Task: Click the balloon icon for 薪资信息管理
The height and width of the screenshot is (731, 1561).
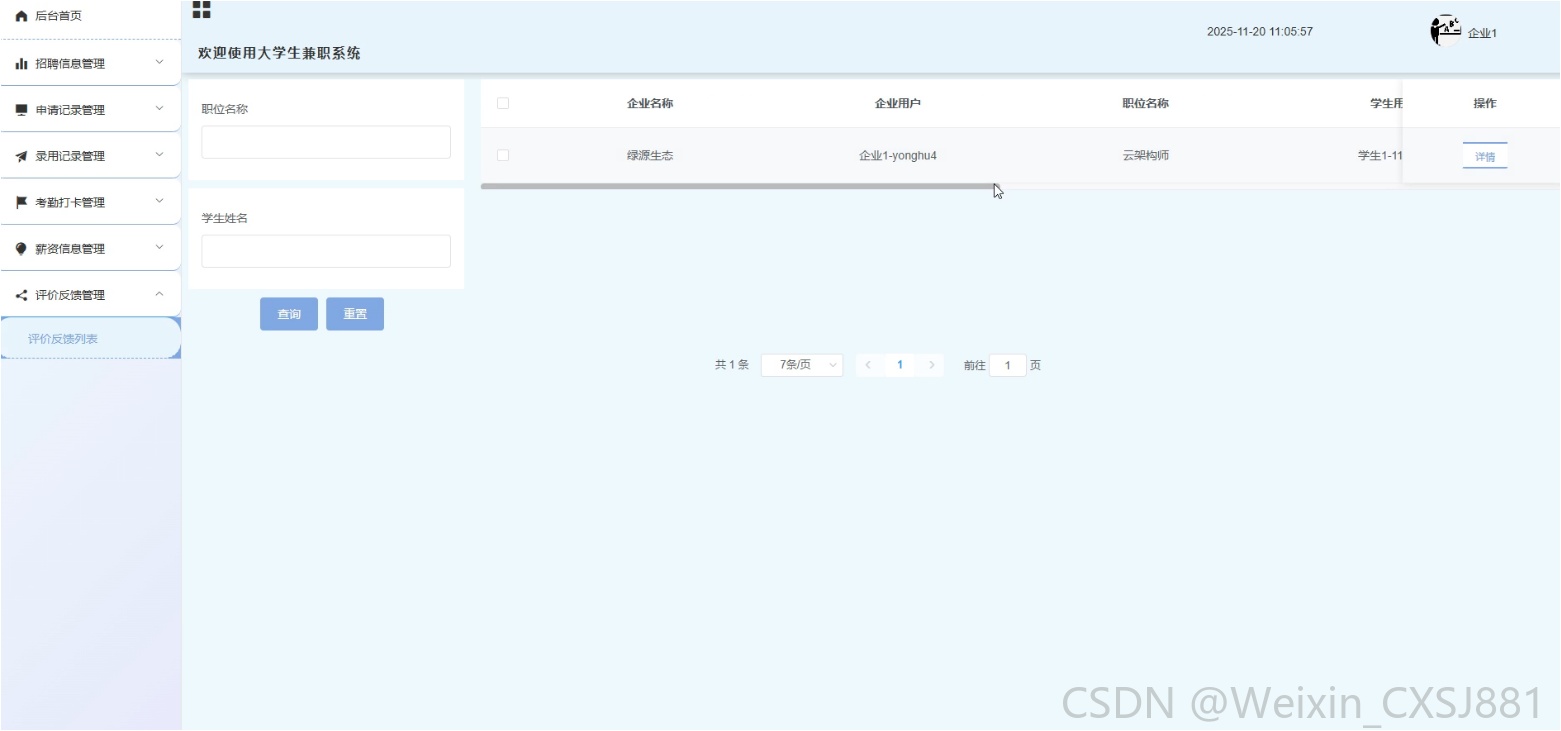Action: click(21, 249)
